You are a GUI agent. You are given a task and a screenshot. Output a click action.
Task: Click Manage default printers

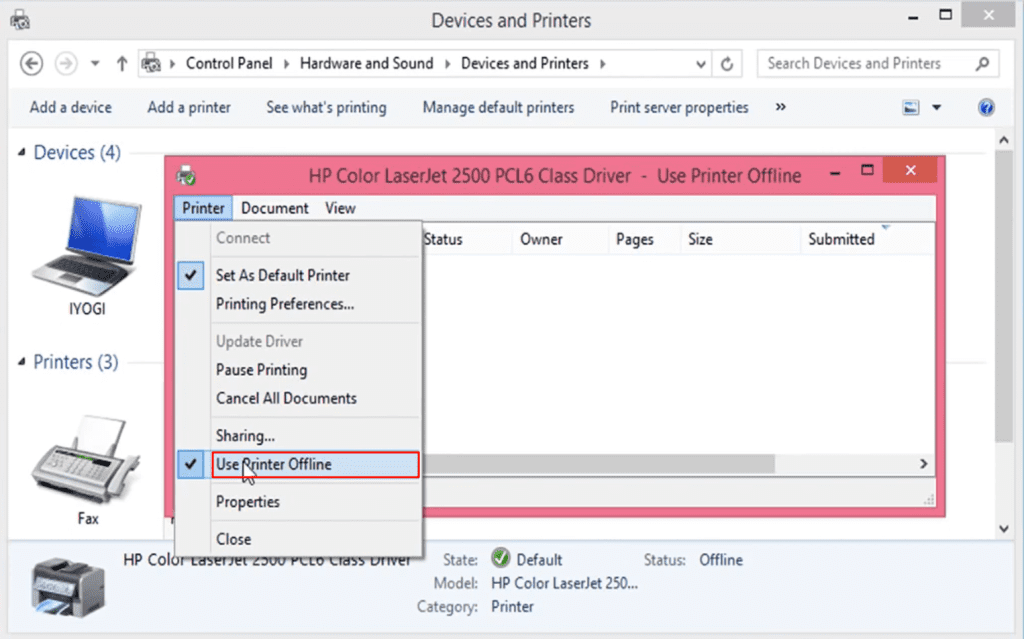tap(498, 107)
